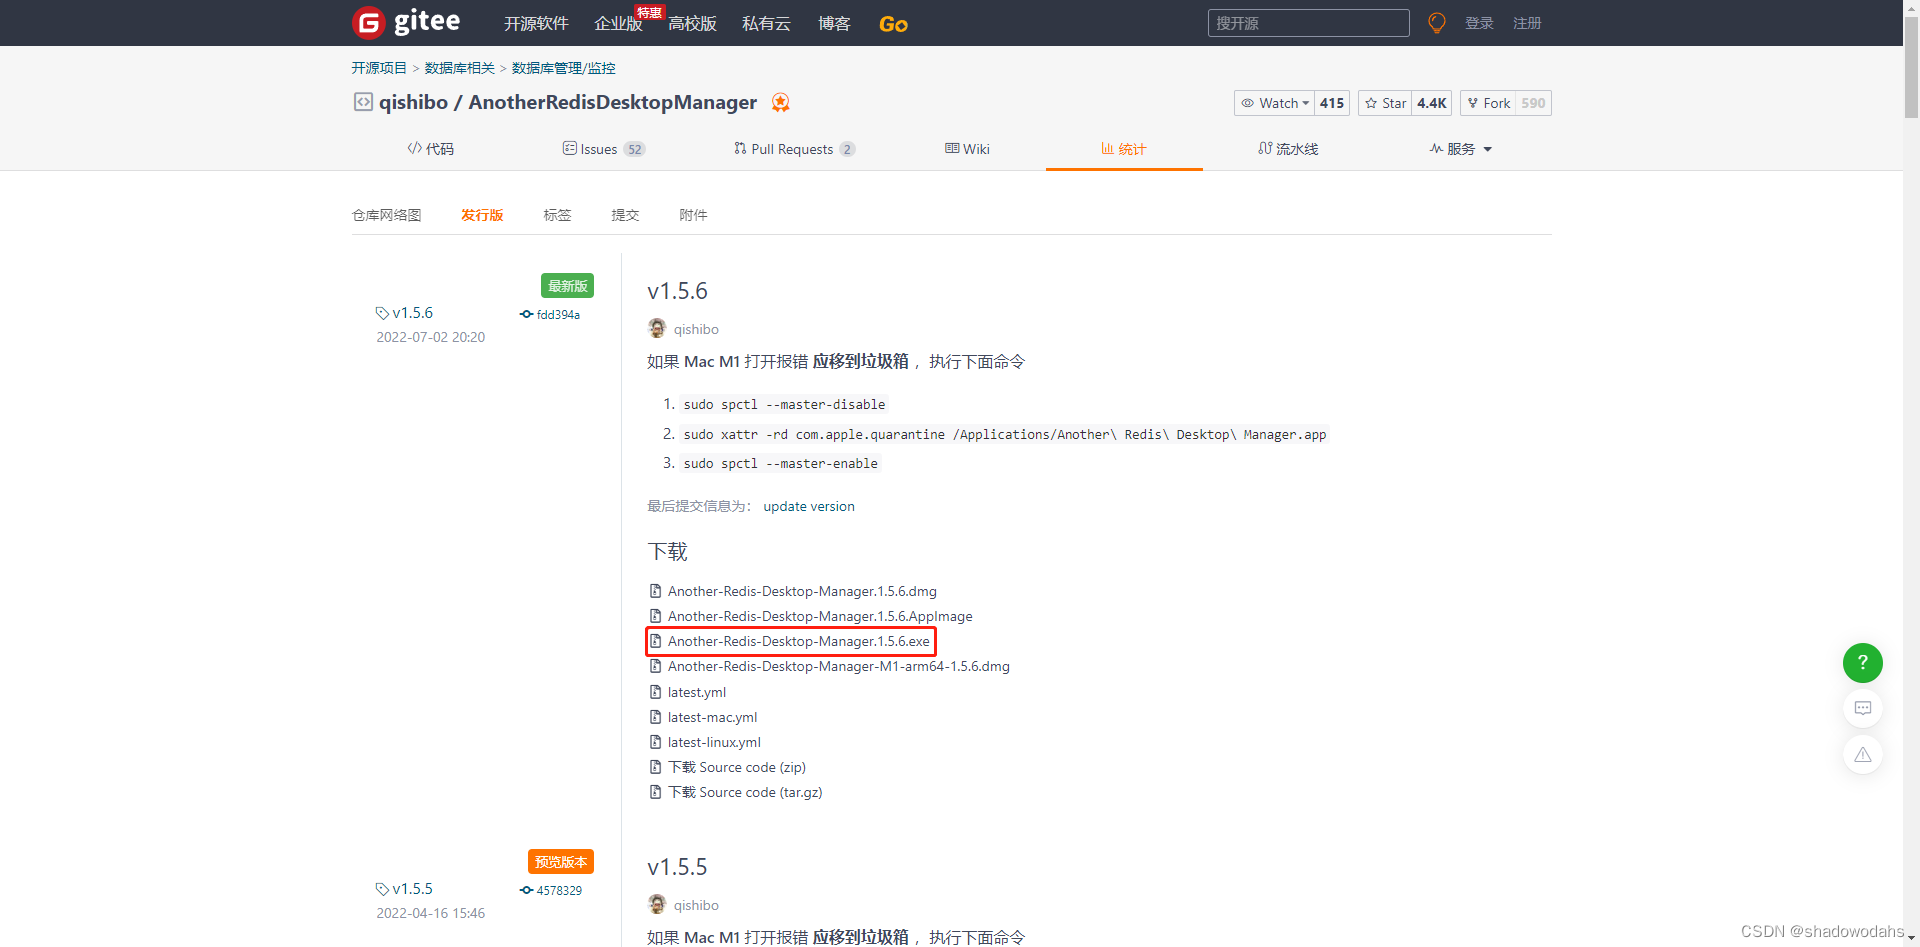Screen dimensions: 1920x947
Task: Click the 开源项目 breadcrumb link
Action: pos(379,68)
